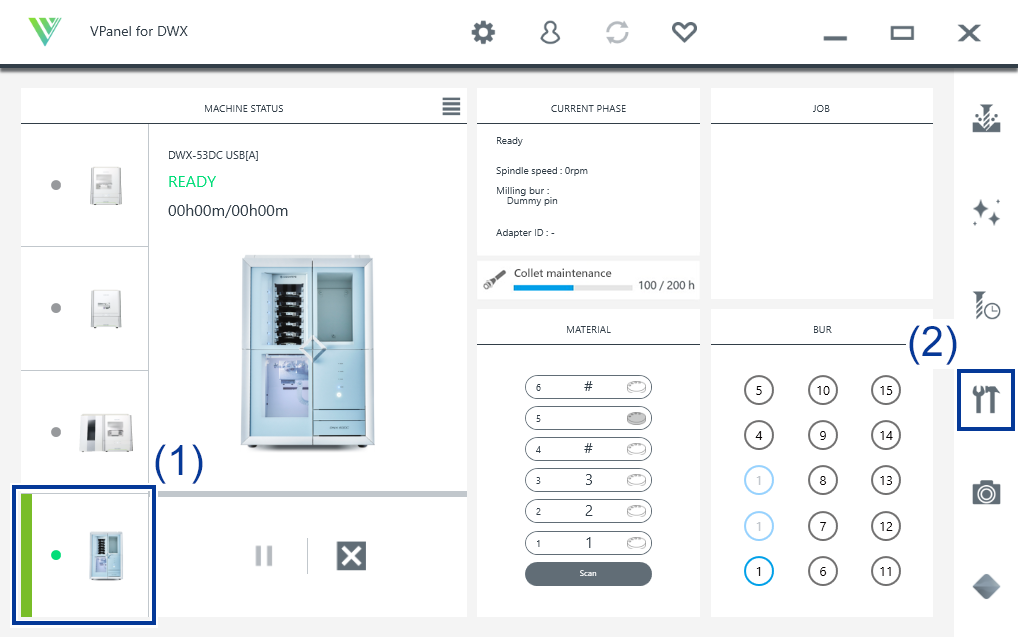Viewport: 1024px width, 637px height.
Task: Click the 100 / 200 h value
Action: click(x=666, y=285)
